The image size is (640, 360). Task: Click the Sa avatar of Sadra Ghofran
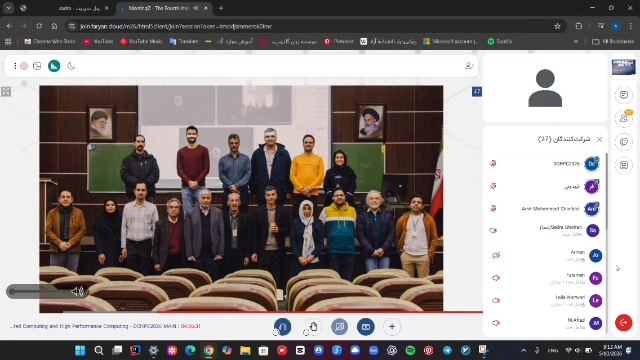pos(593,231)
